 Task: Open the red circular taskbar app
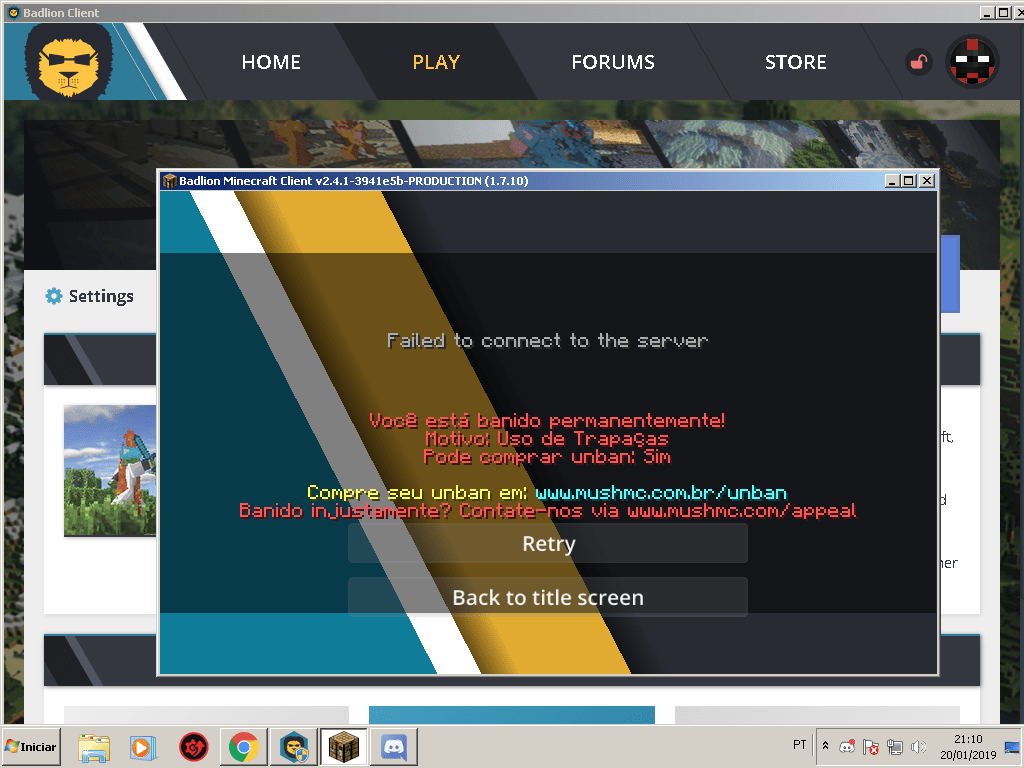click(x=193, y=747)
